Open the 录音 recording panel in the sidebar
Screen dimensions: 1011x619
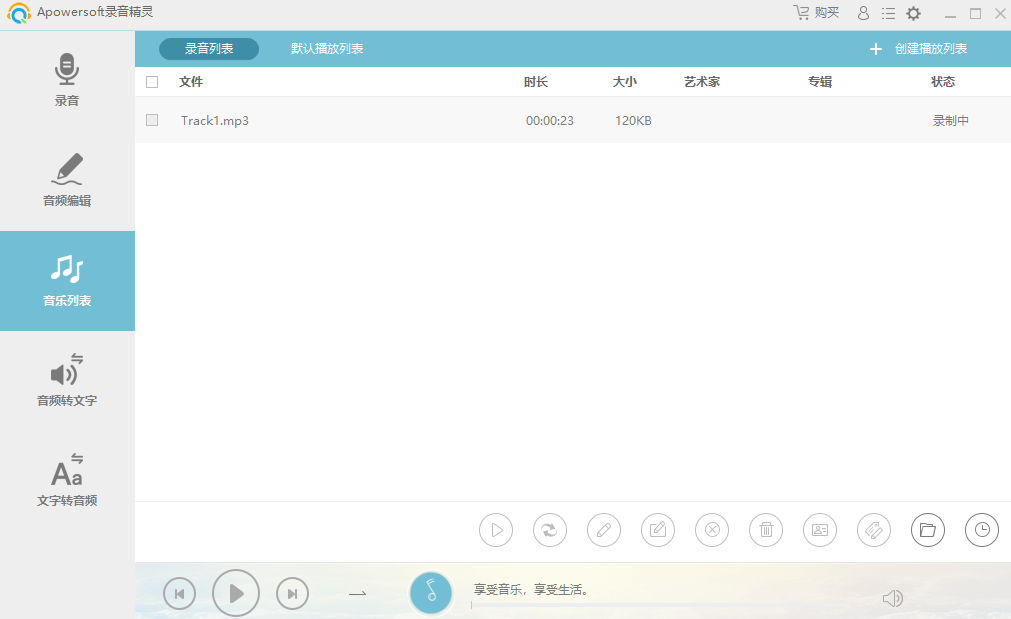[67, 81]
